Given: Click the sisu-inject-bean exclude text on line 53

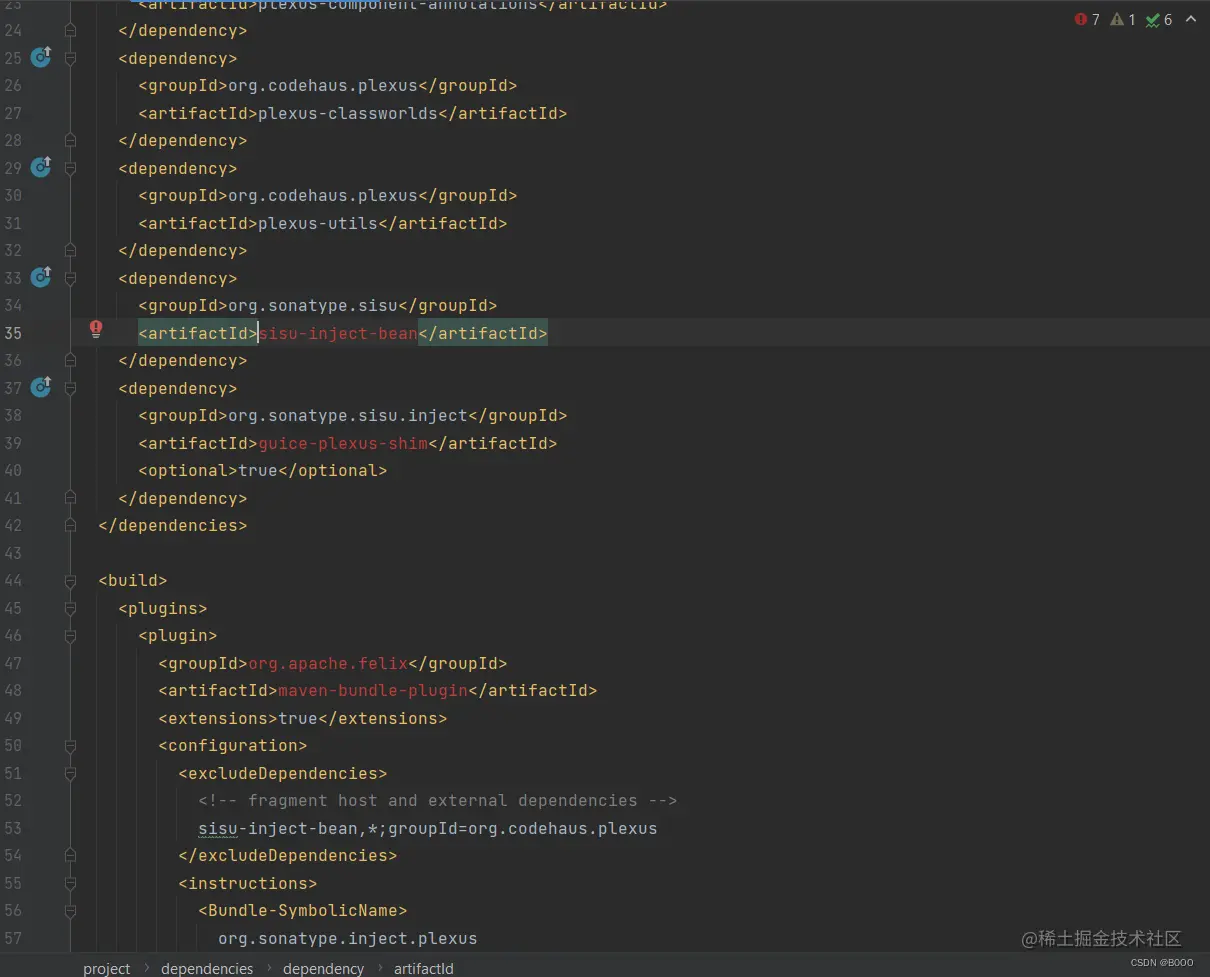Looking at the screenshot, I should [x=278, y=828].
